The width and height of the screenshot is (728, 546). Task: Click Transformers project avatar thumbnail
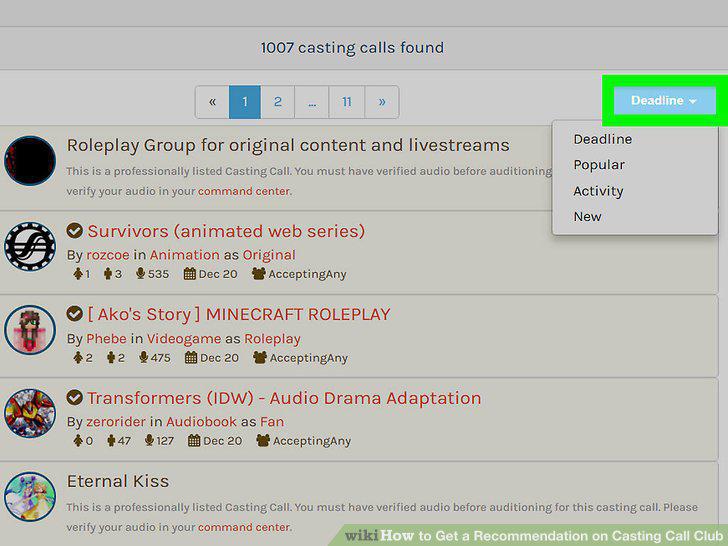click(x=30, y=413)
